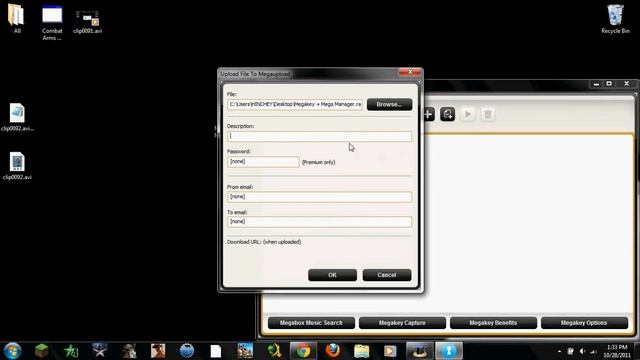Focus the Description text field
640x360 pixels.
(x=320, y=136)
